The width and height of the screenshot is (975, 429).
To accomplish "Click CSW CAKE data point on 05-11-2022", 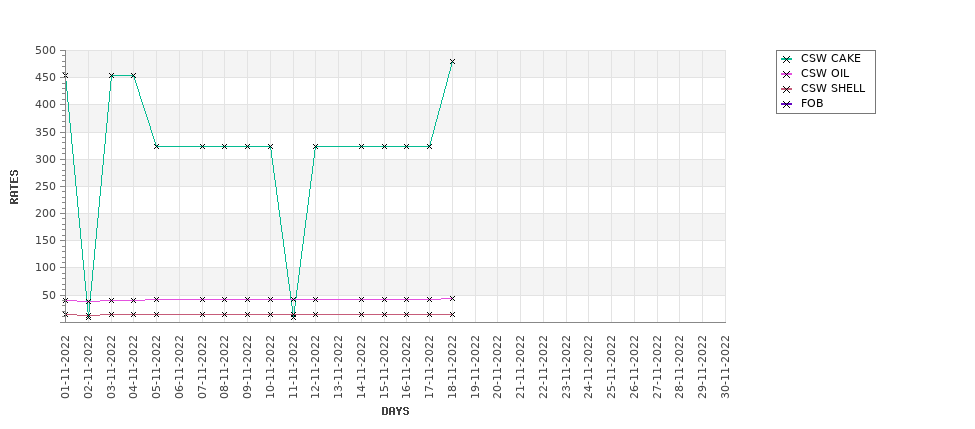I will [x=156, y=146].
